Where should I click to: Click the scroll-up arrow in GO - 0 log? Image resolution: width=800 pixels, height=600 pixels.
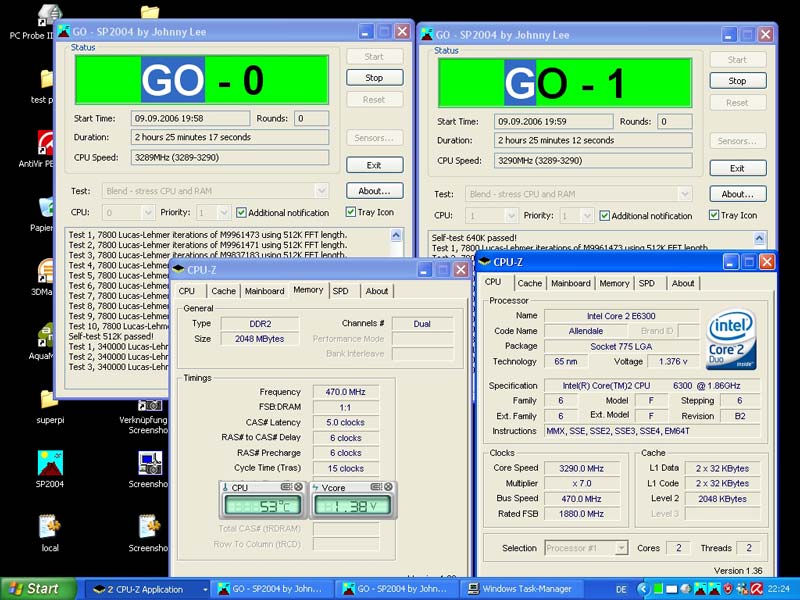point(396,235)
